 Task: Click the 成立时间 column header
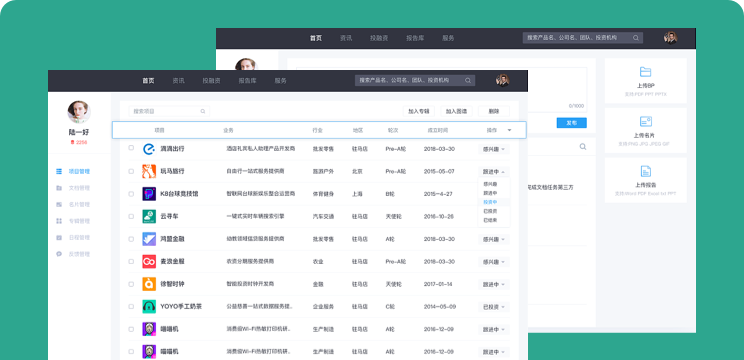coord(437,130)
